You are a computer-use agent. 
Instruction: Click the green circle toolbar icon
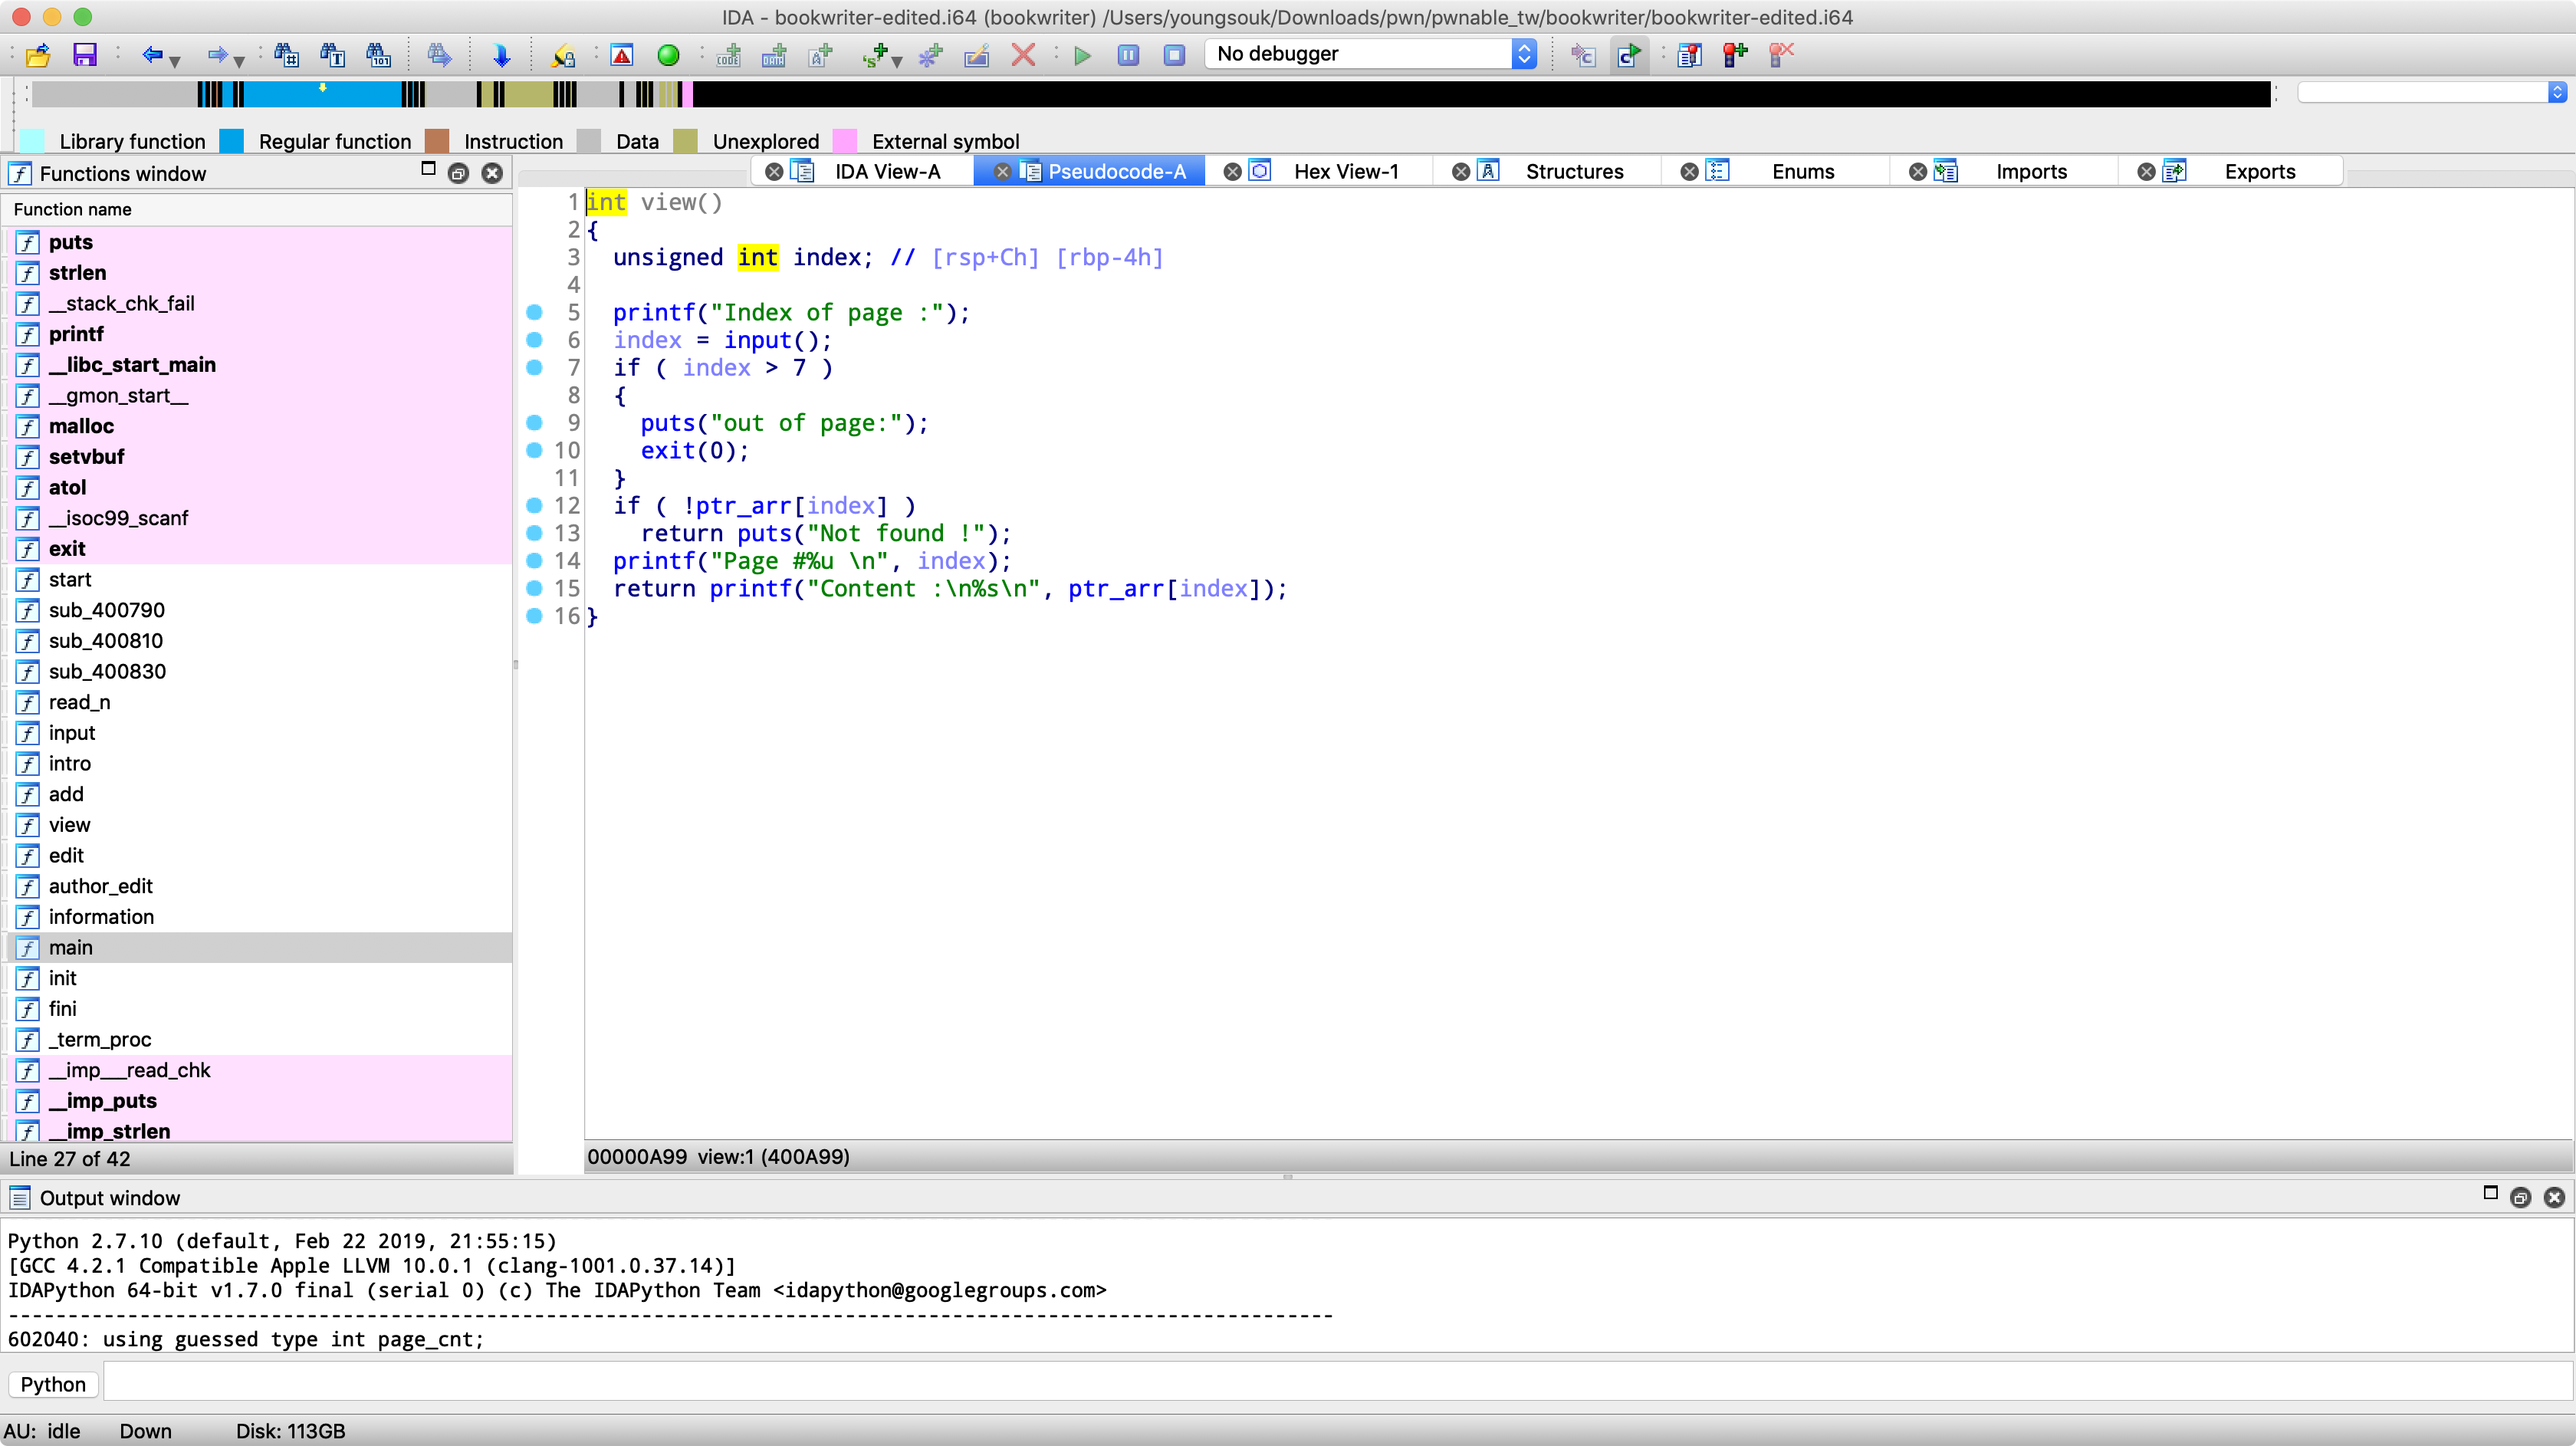click(x=668, y=55)
